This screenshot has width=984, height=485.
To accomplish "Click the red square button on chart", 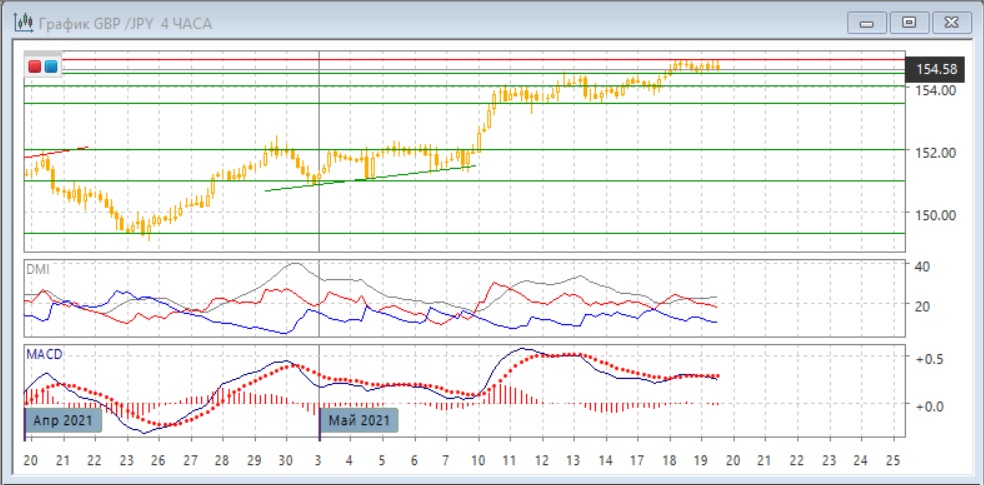I will coord(36,67).
